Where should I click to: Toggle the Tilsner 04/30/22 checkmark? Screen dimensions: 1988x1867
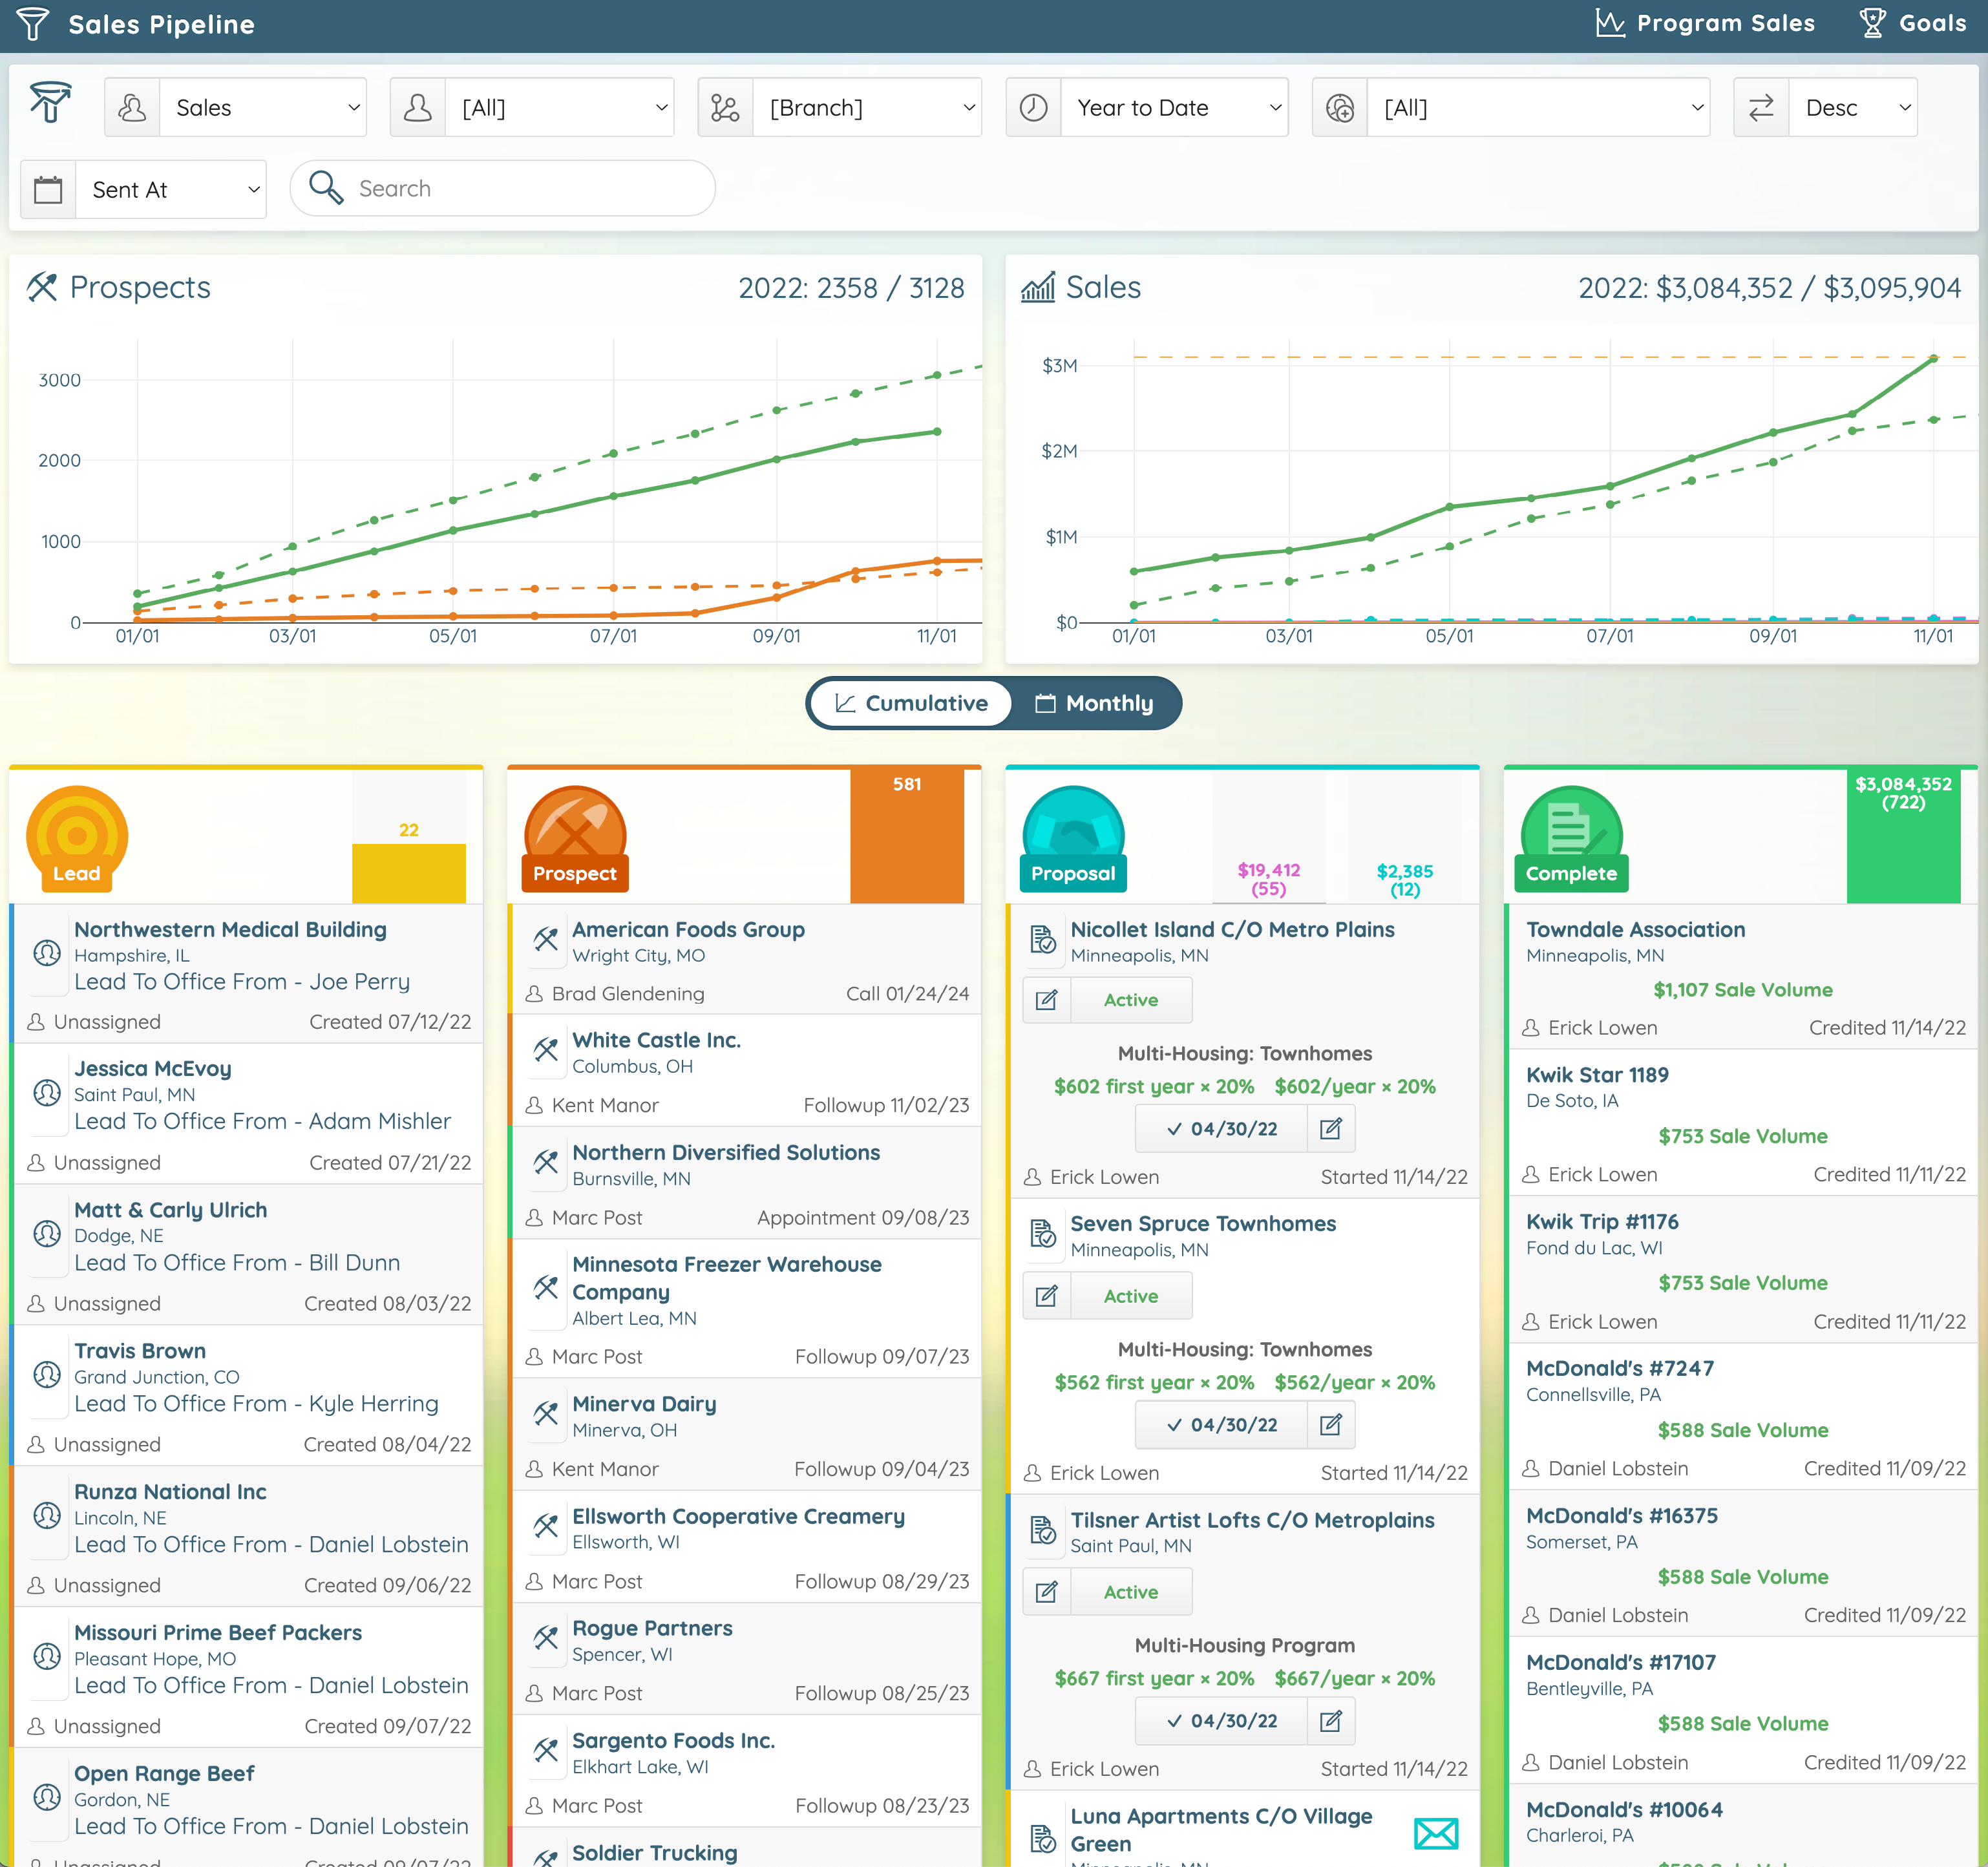(x=1222, y=1721)
